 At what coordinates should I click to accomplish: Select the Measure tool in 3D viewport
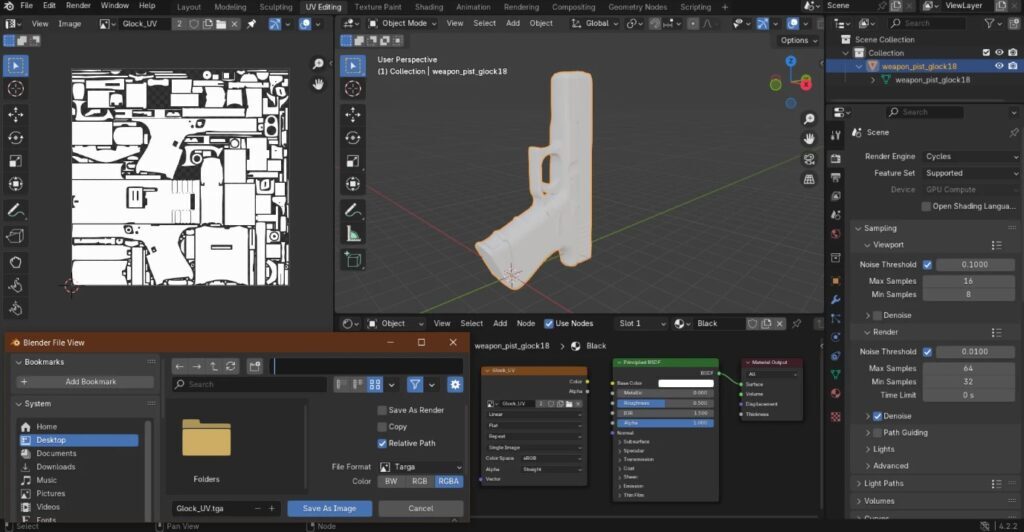[352, 234]
